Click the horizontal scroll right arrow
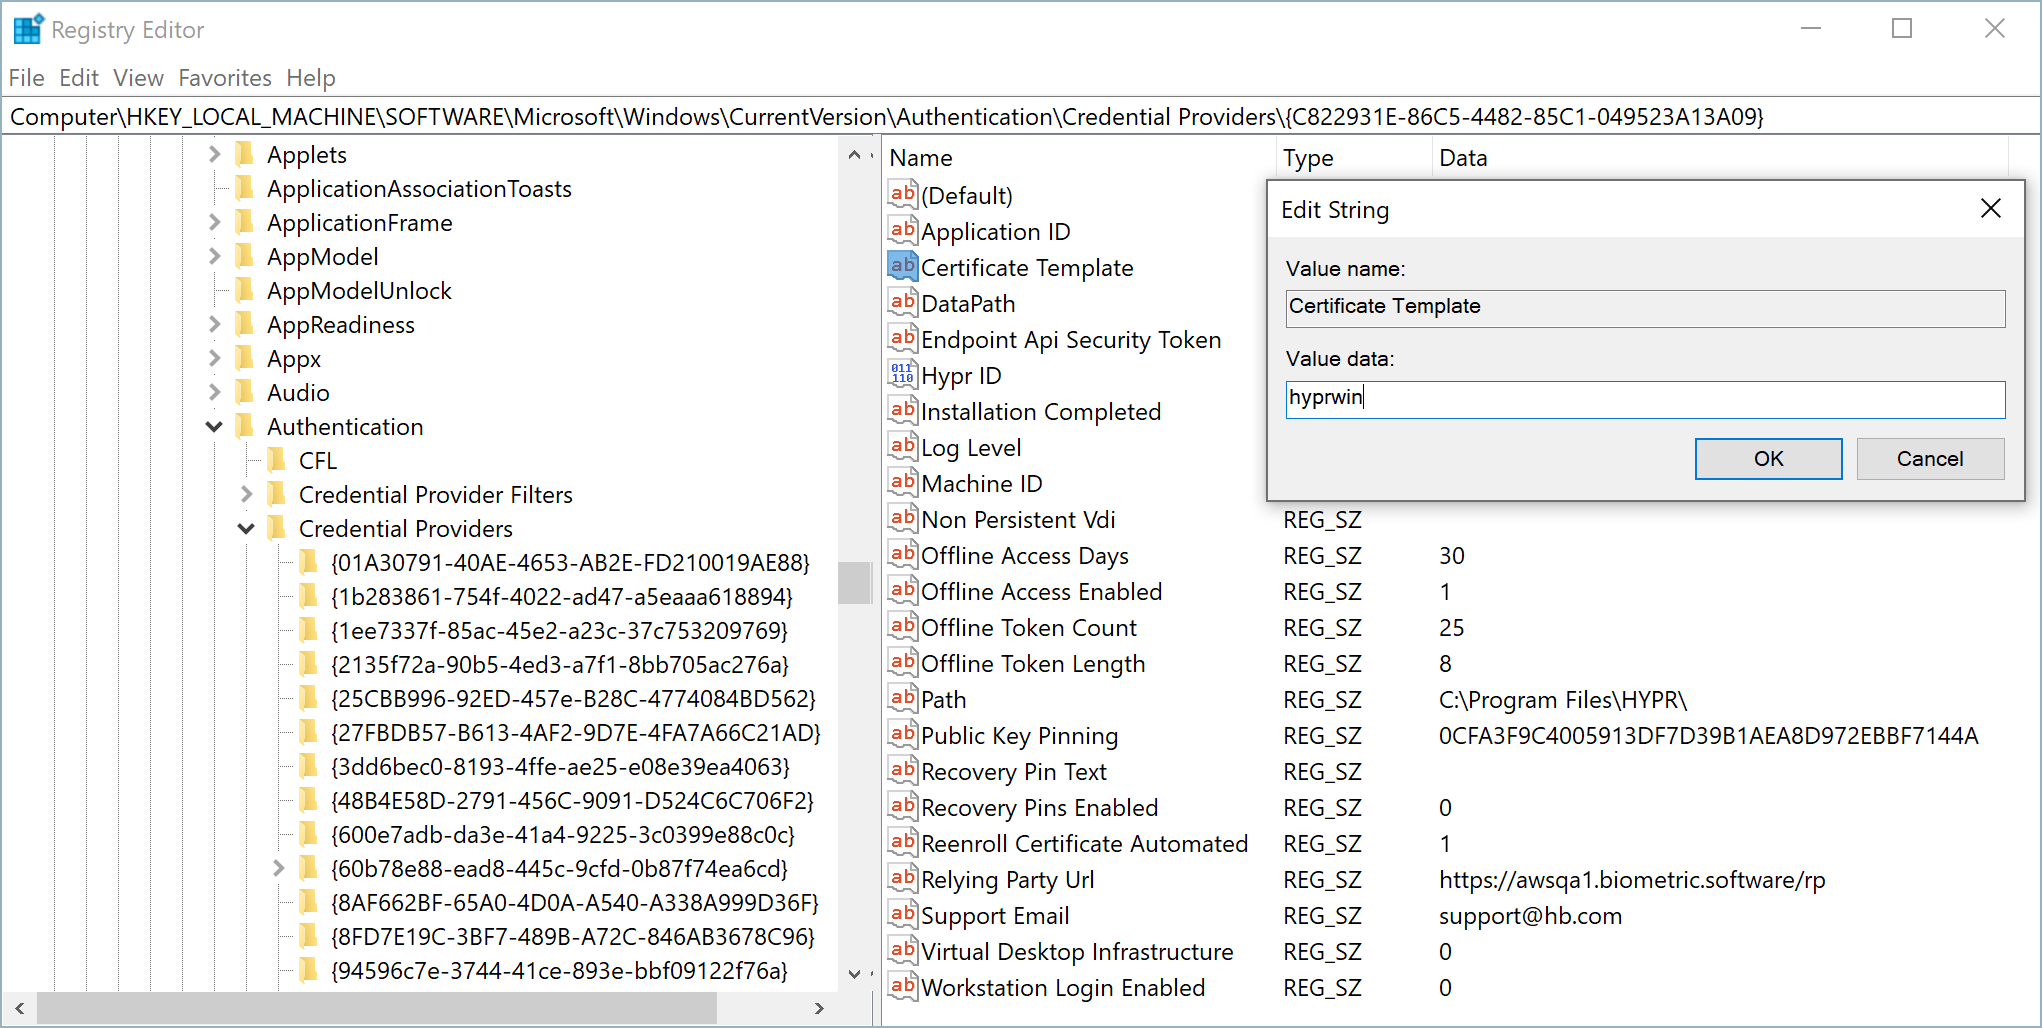 coord(819,1008)
